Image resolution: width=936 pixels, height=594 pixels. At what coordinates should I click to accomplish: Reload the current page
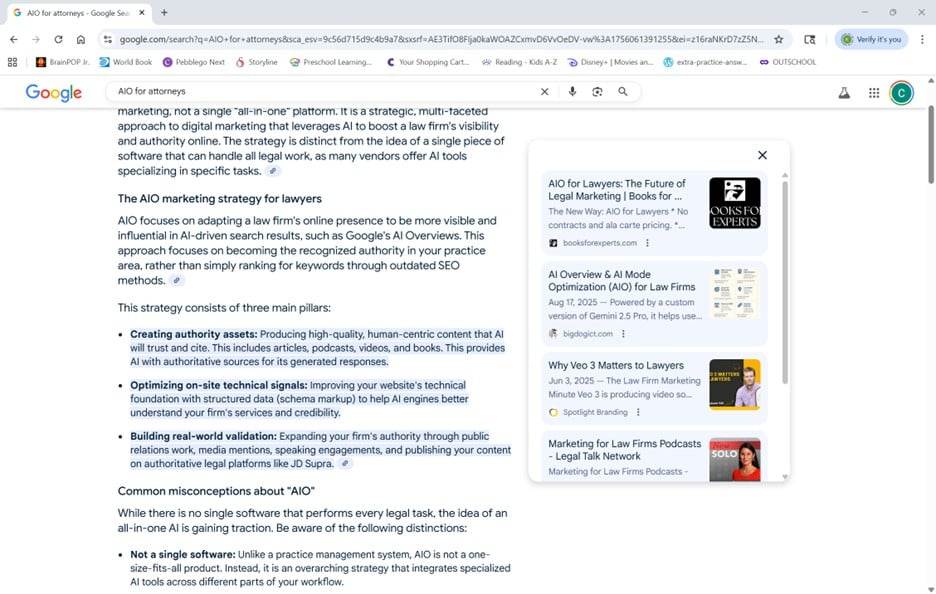(x=58, y=39)
